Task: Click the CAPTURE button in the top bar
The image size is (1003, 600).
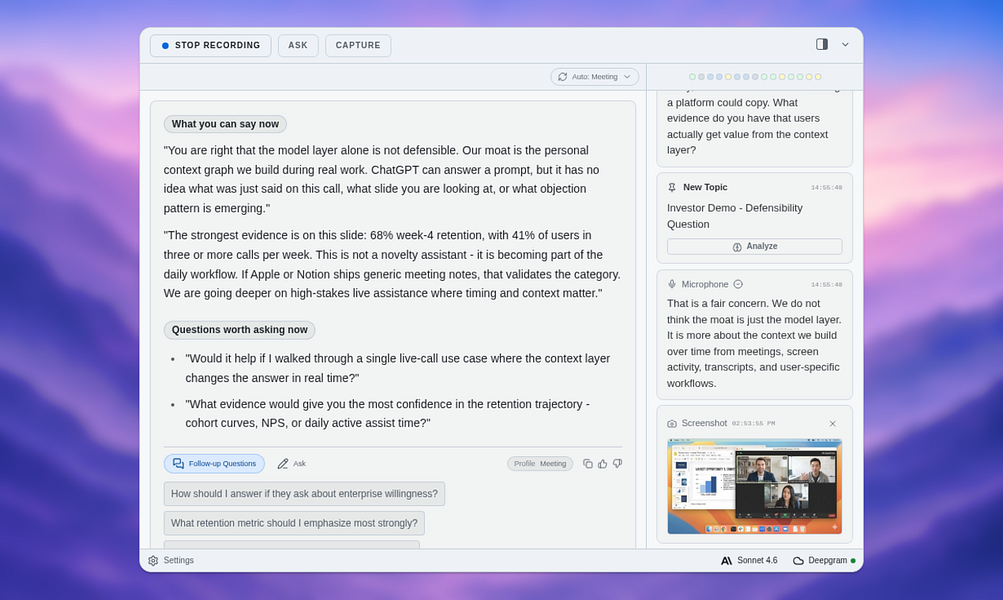Action: point(358,45)
